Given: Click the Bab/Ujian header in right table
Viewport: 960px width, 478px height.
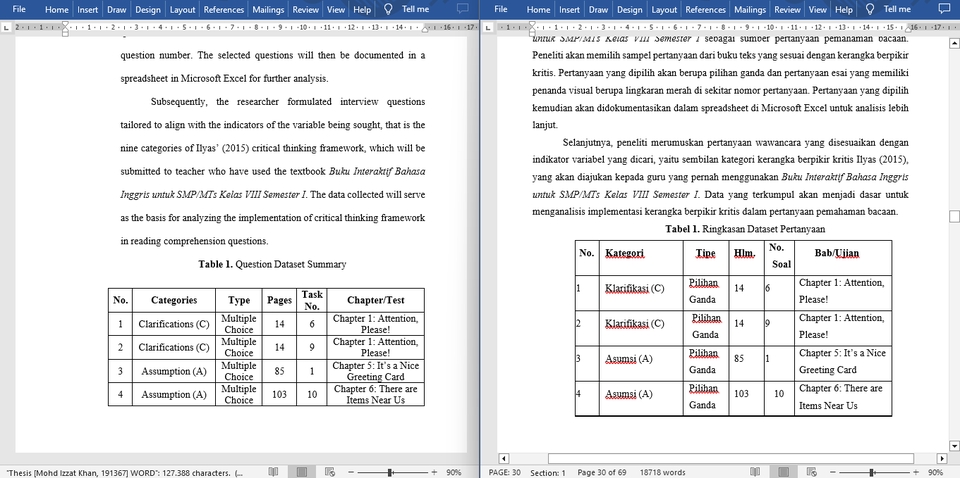Looking at the screenshot, I should pyautogui.click(x=842, y=258).
